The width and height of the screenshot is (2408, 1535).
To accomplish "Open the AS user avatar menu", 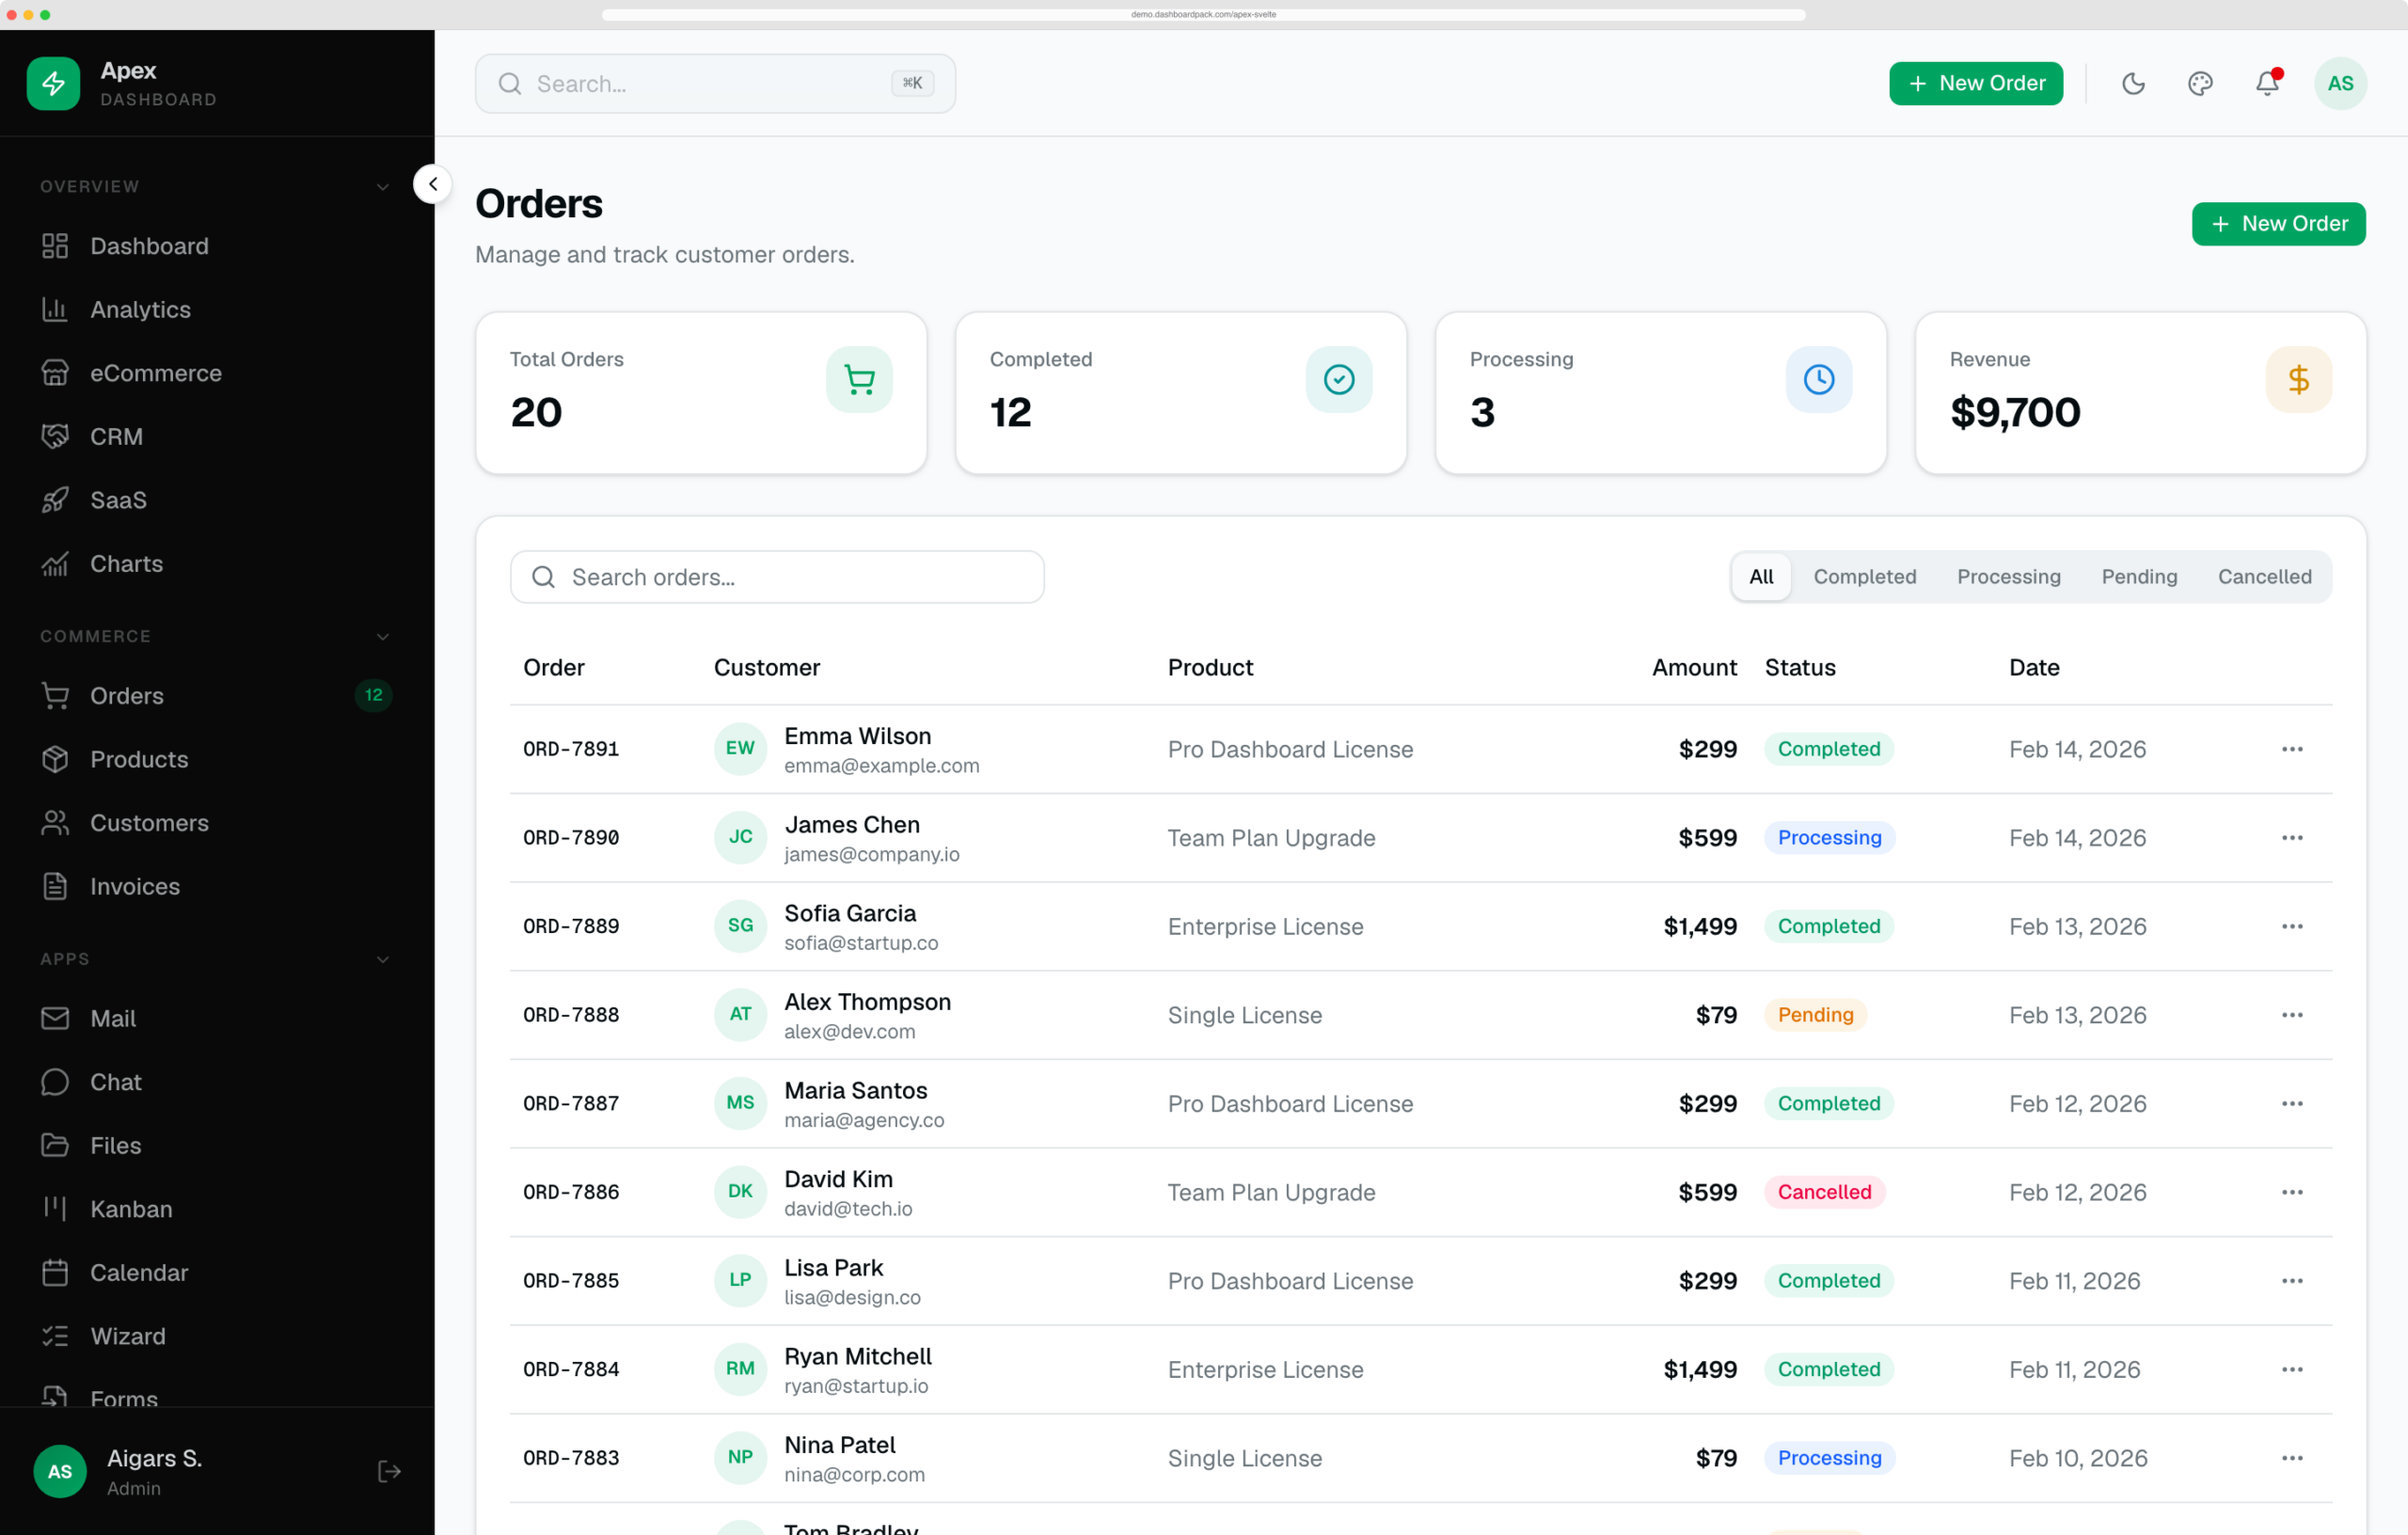I will coord(2340,83).
